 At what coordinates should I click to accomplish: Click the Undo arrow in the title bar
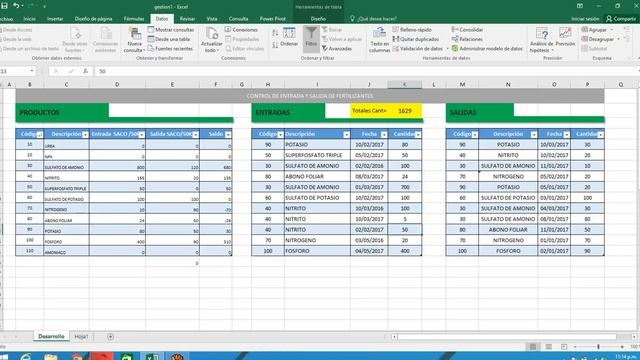point(16,6)
